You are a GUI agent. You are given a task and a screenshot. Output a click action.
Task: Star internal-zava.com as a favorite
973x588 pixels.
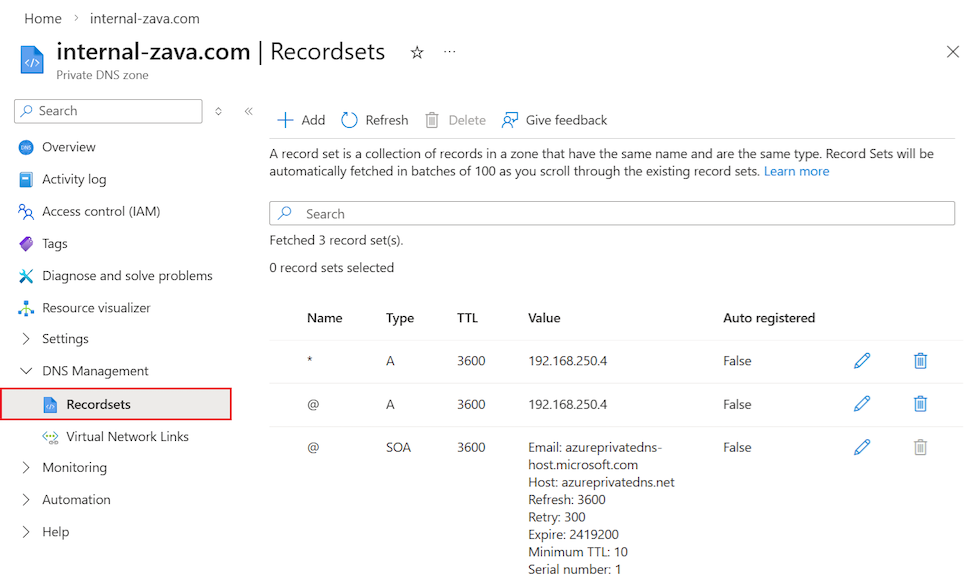416,52
